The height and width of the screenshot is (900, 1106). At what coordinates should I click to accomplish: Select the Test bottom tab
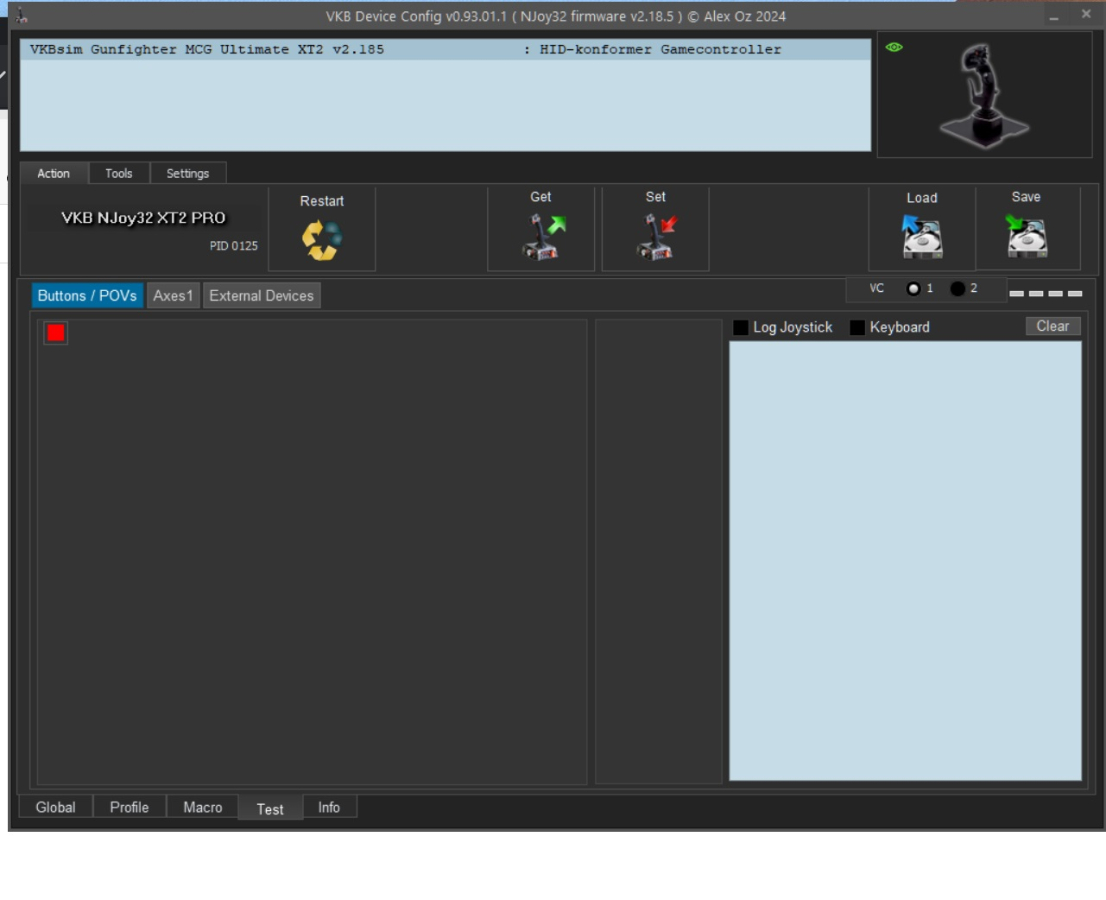270,808
